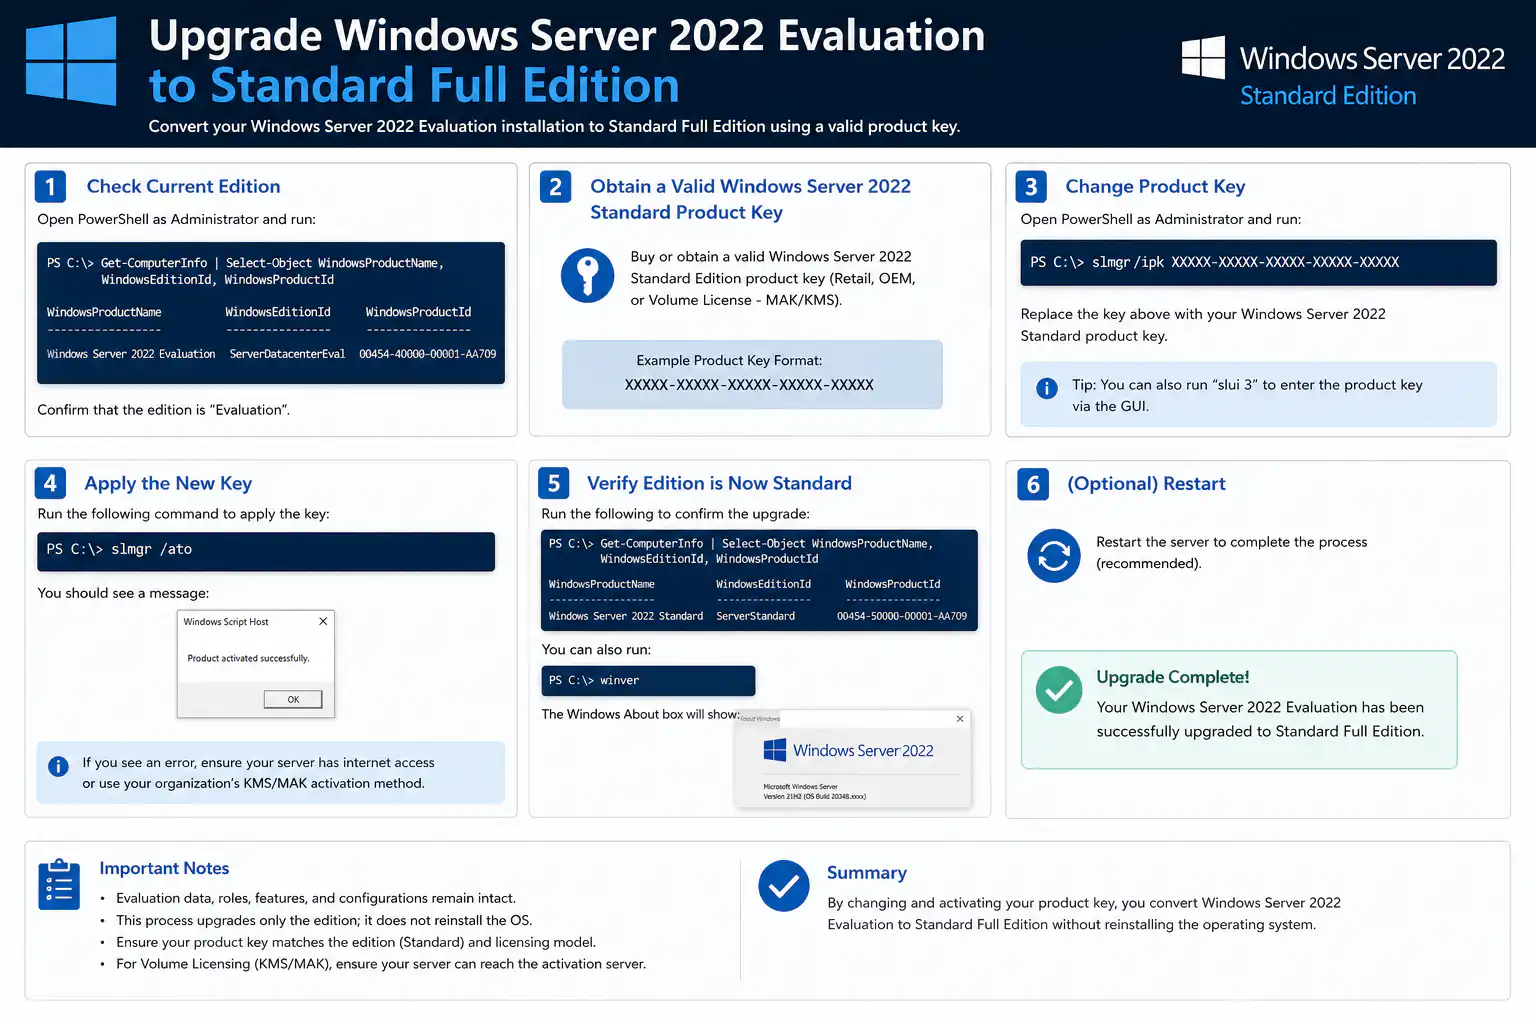The image size is (1536, 1024).
Task: Click OK in the Windows Script Host dialog
Action: pyautogui.click(x=293, y=699)
